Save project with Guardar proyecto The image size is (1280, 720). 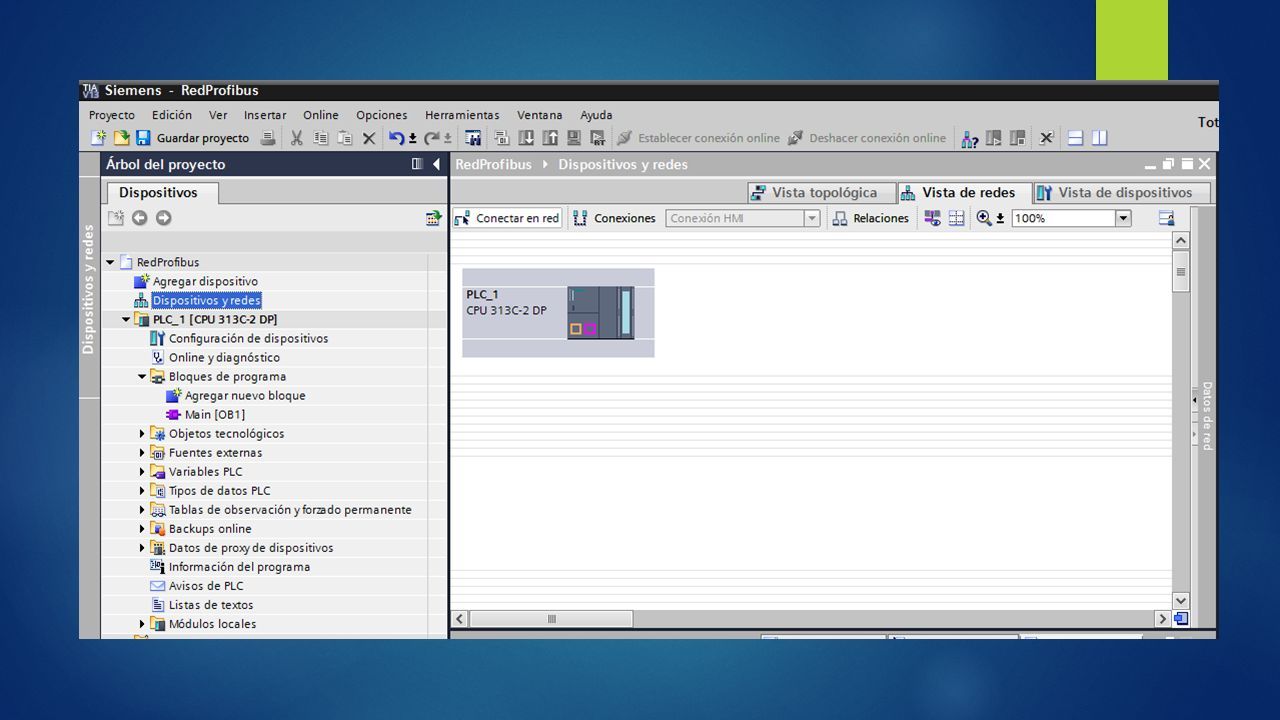click(x=192, y=138)
